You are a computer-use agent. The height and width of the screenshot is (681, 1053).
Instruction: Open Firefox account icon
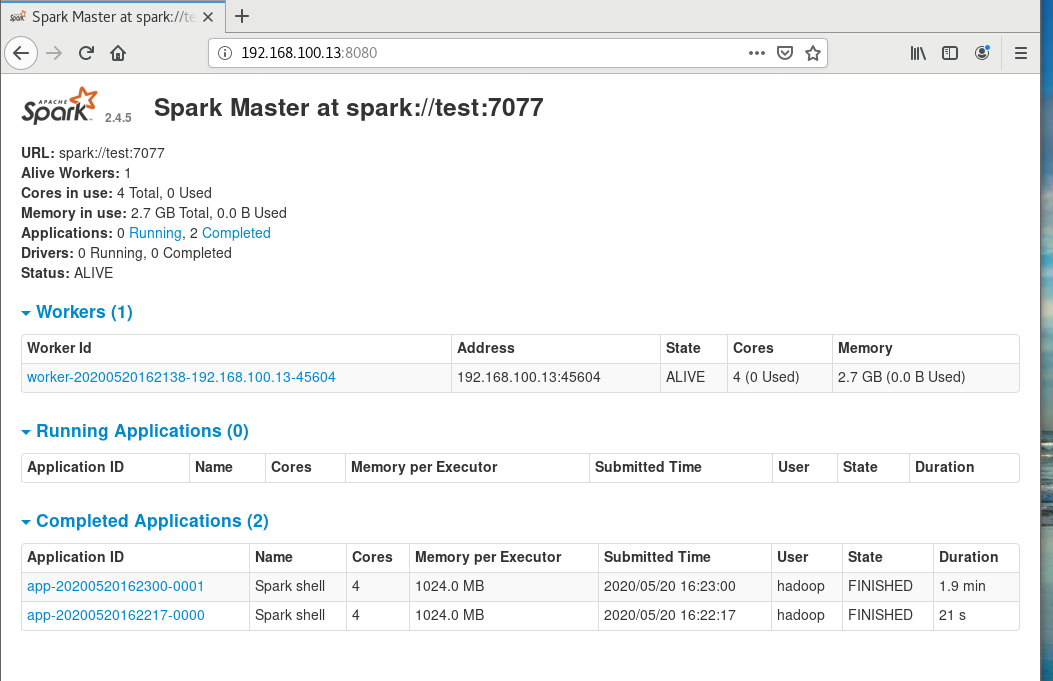982,53
